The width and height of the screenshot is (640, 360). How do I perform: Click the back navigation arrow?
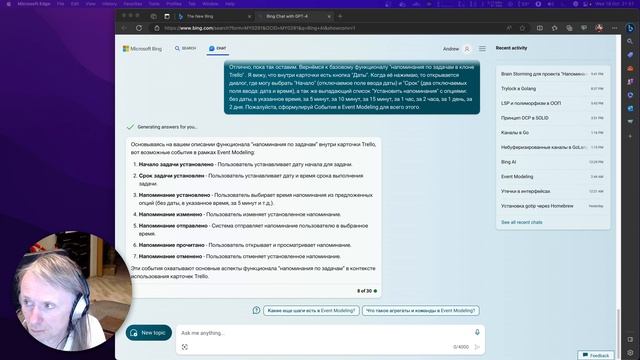(124, 28)
